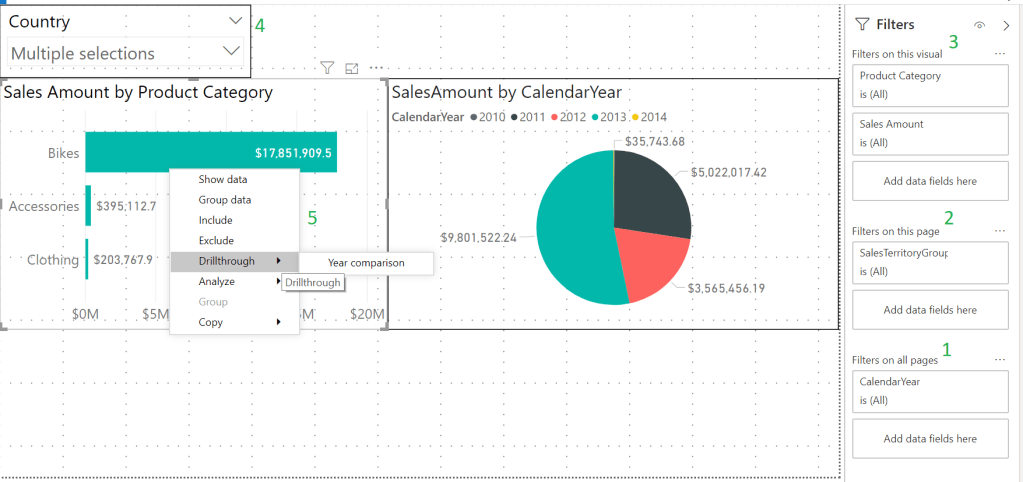Open the CalendarYear filter card

coord(930,390)
